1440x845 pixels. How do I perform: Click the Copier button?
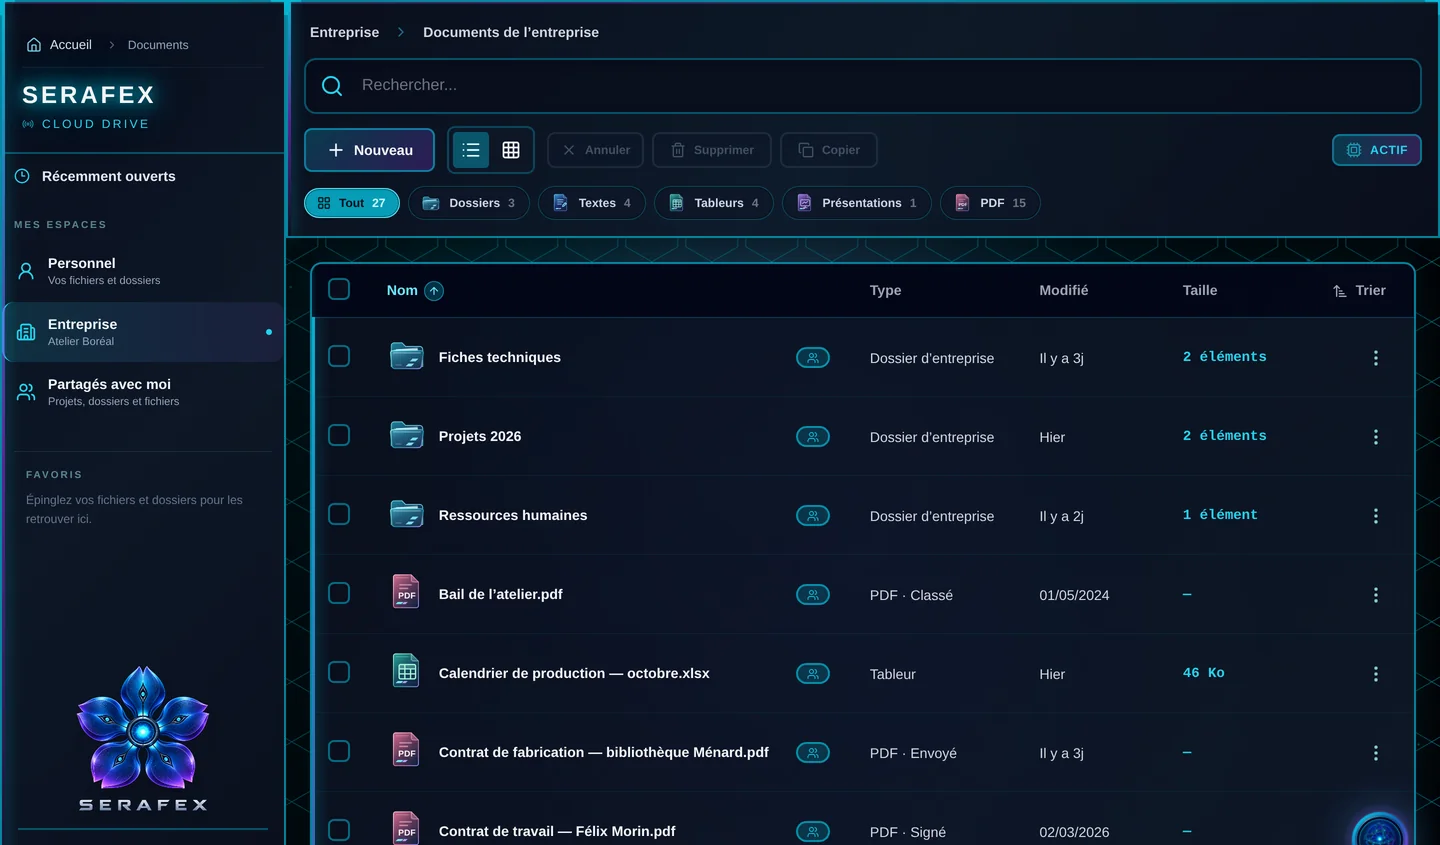(x=829, y=150)
